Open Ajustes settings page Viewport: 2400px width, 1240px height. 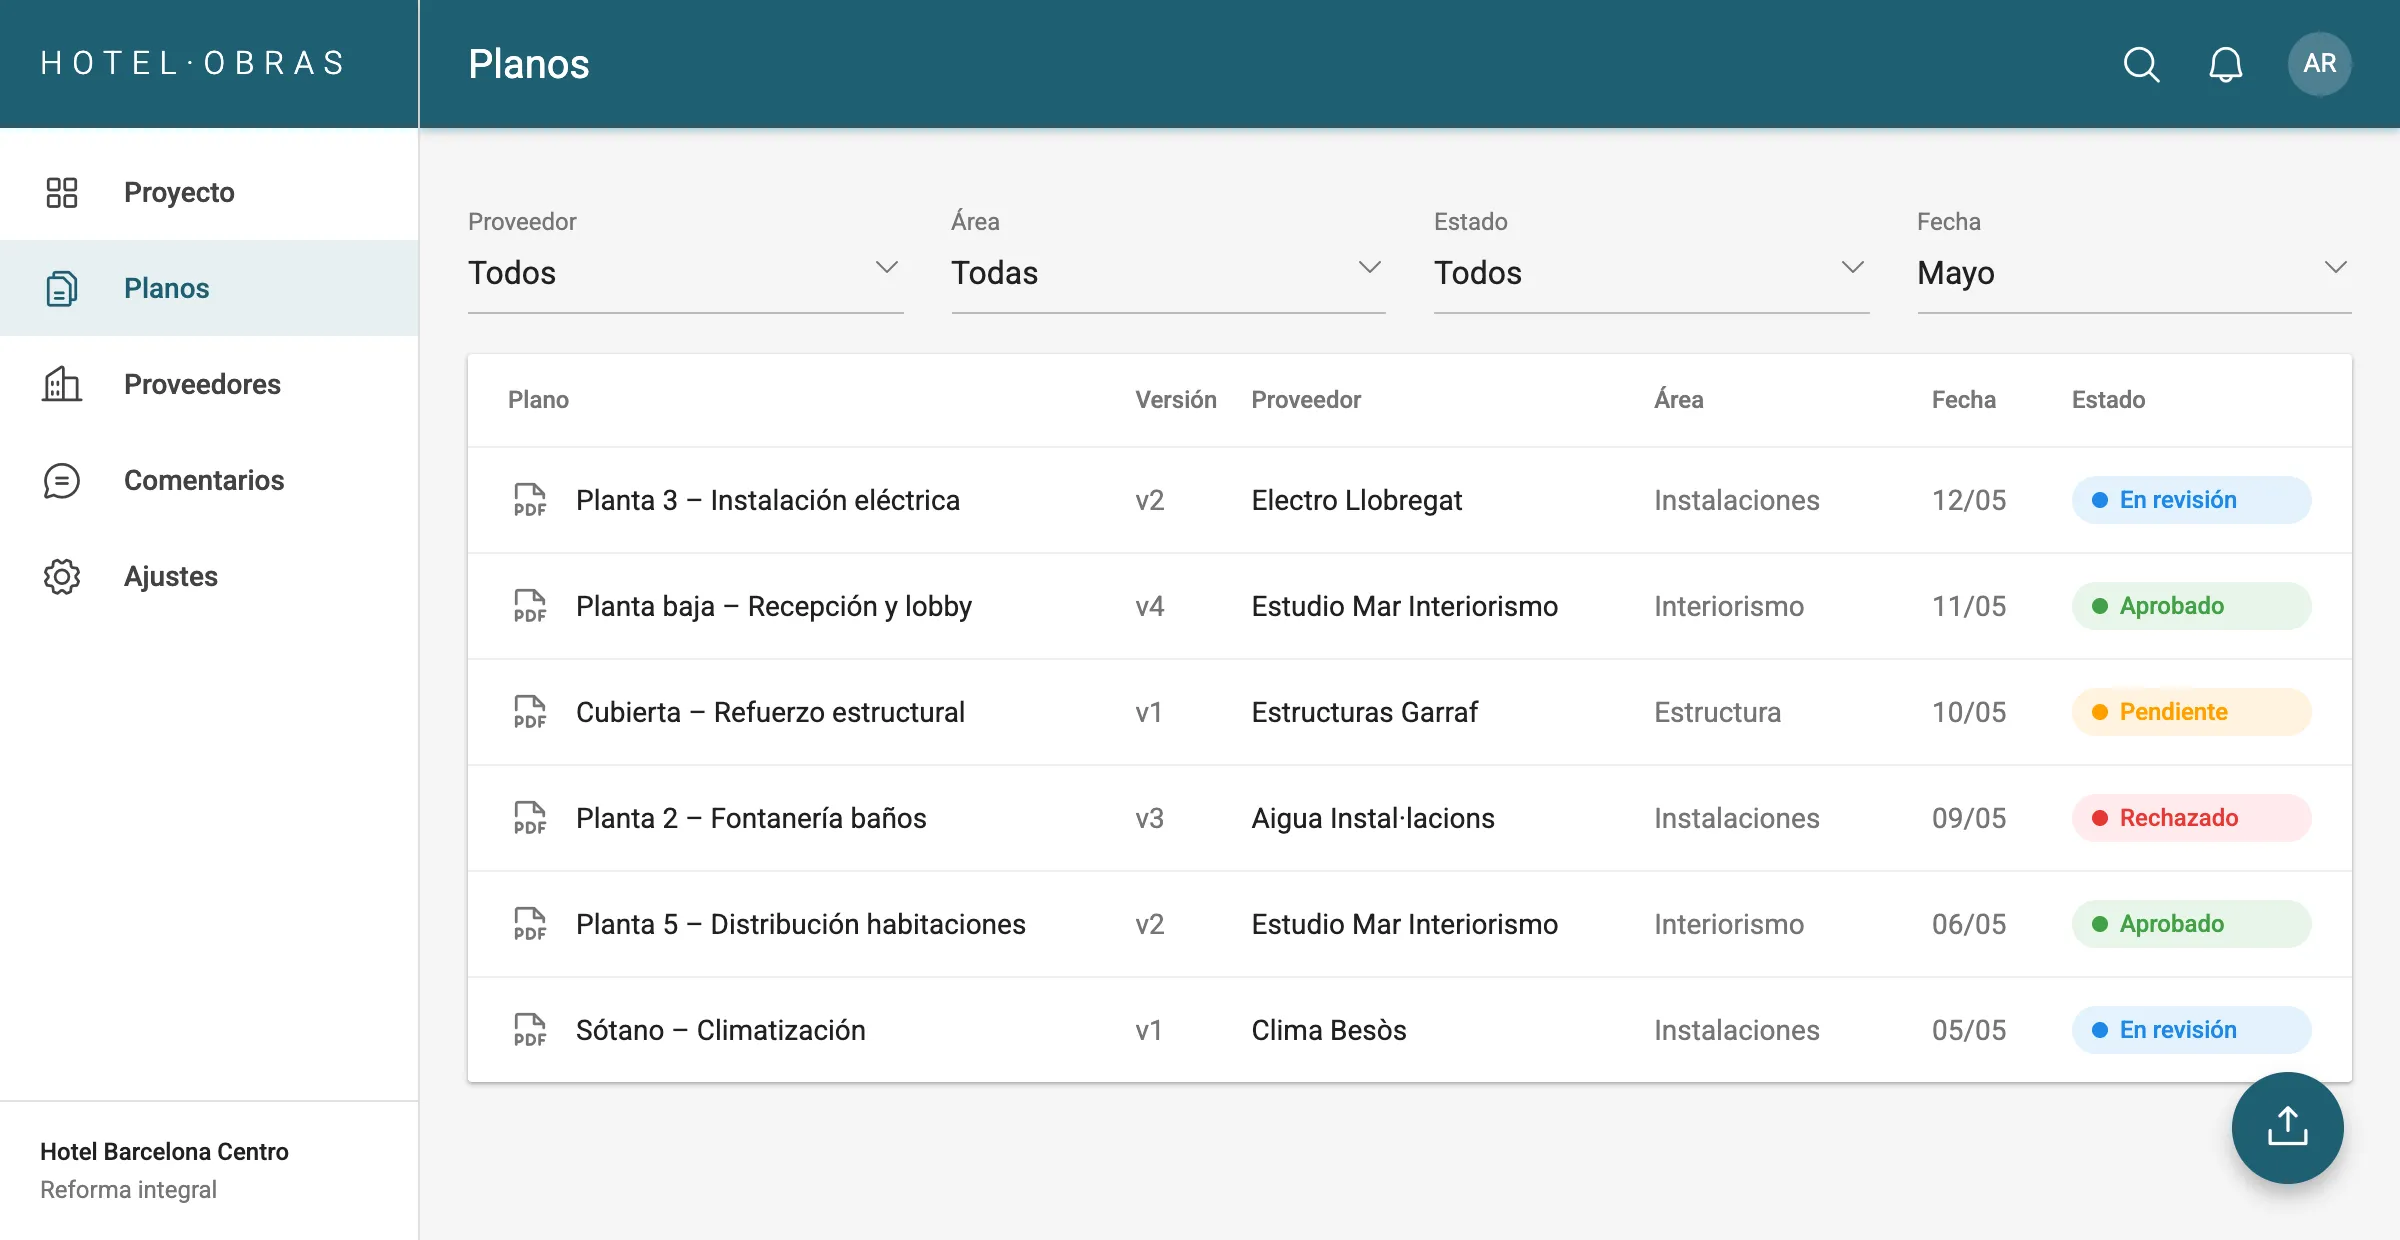click(x=209, y=576)
